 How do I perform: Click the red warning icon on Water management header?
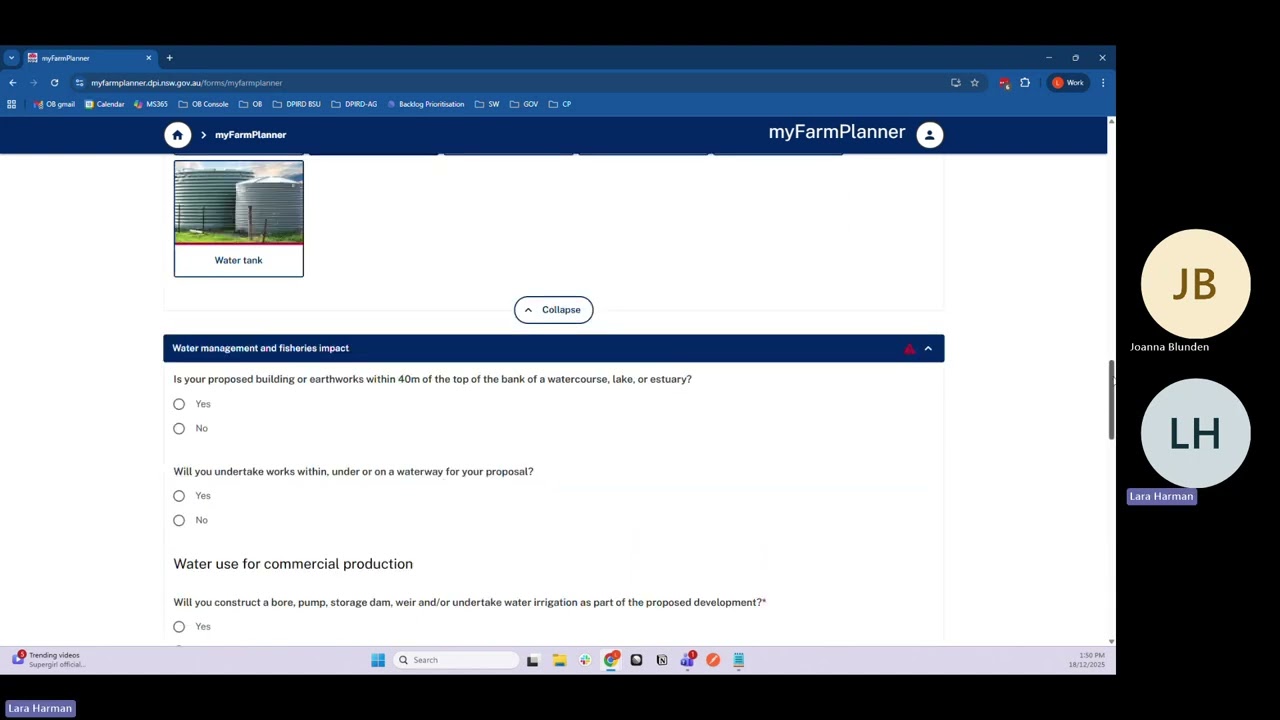tap(909, 349)
